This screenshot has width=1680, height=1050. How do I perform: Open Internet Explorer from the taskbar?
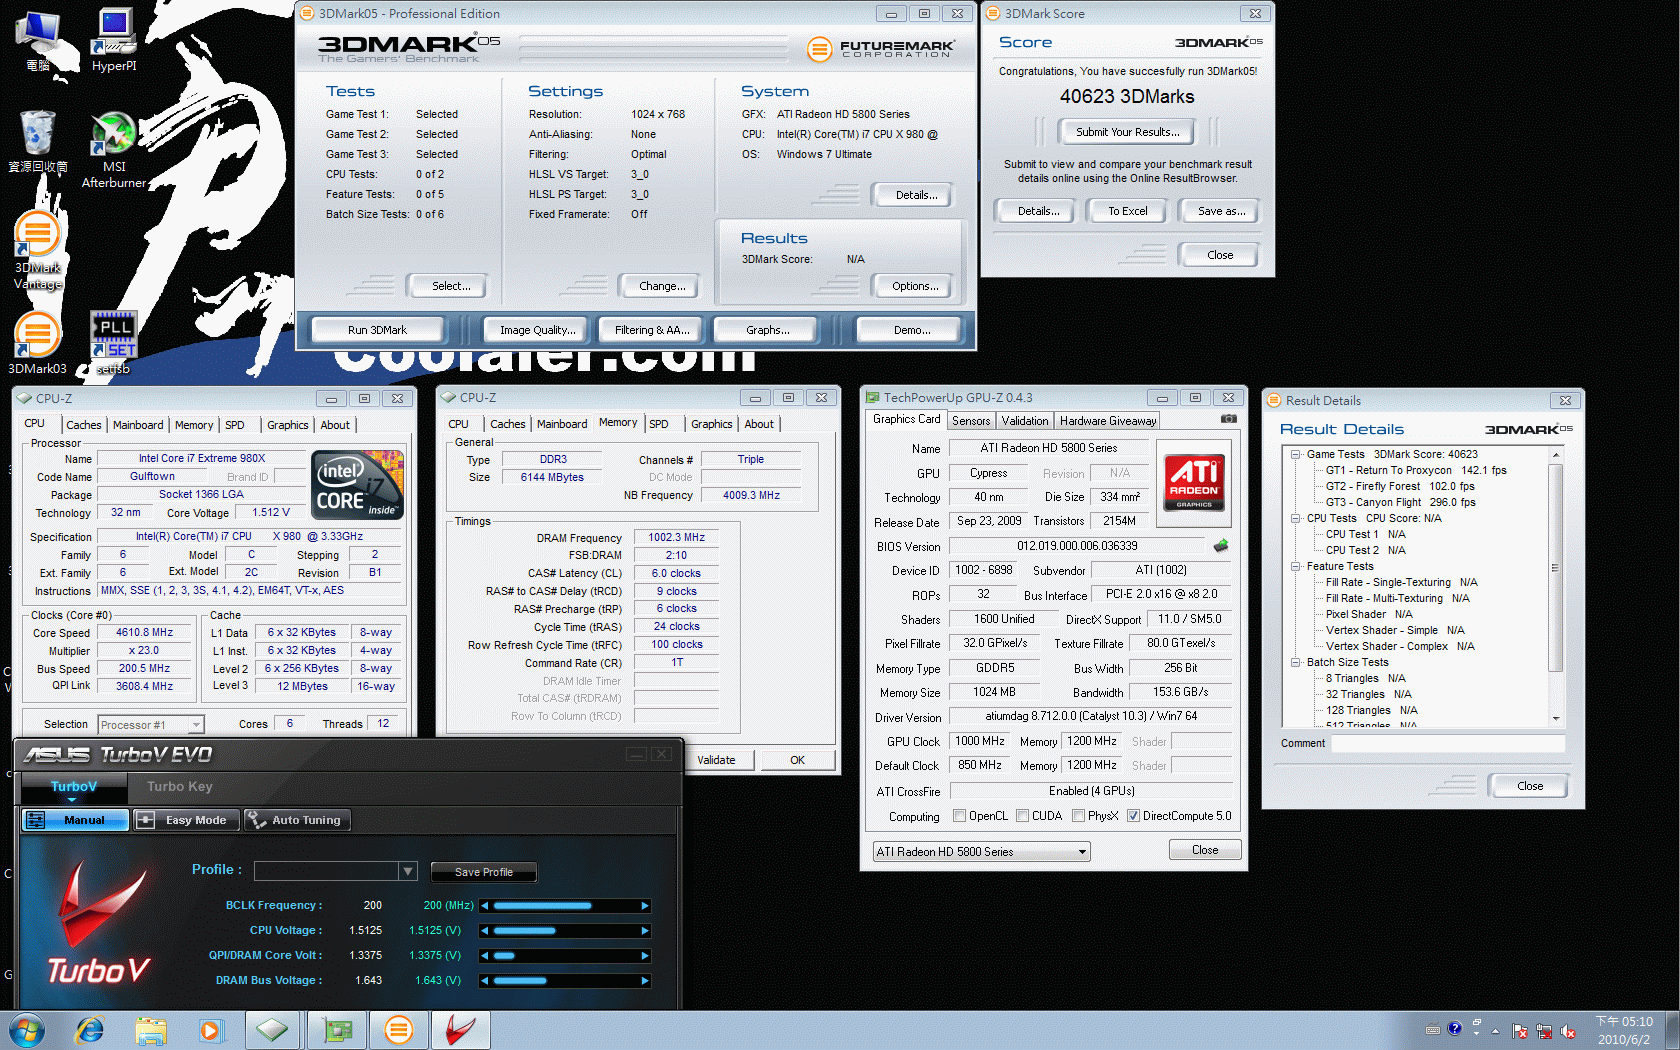(90, 1030)
